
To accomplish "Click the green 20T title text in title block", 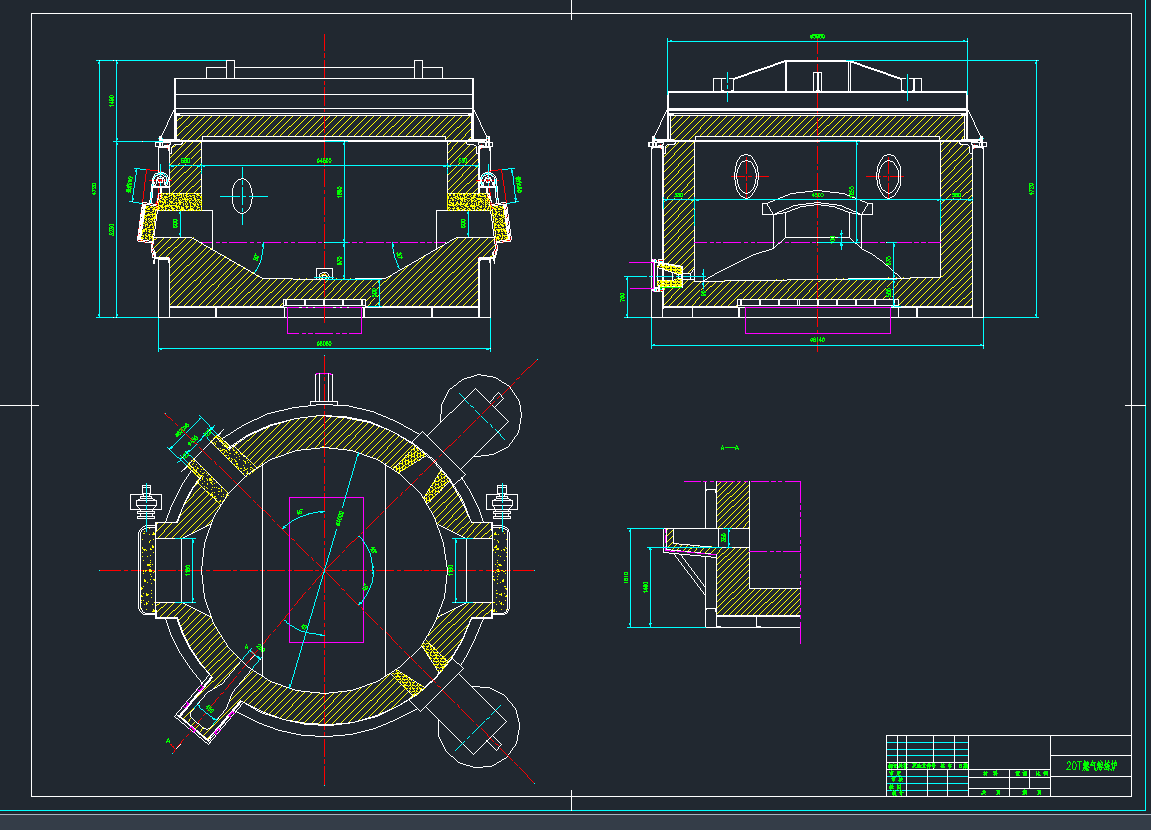I will pyautogui.click(x=1091, y=767).
